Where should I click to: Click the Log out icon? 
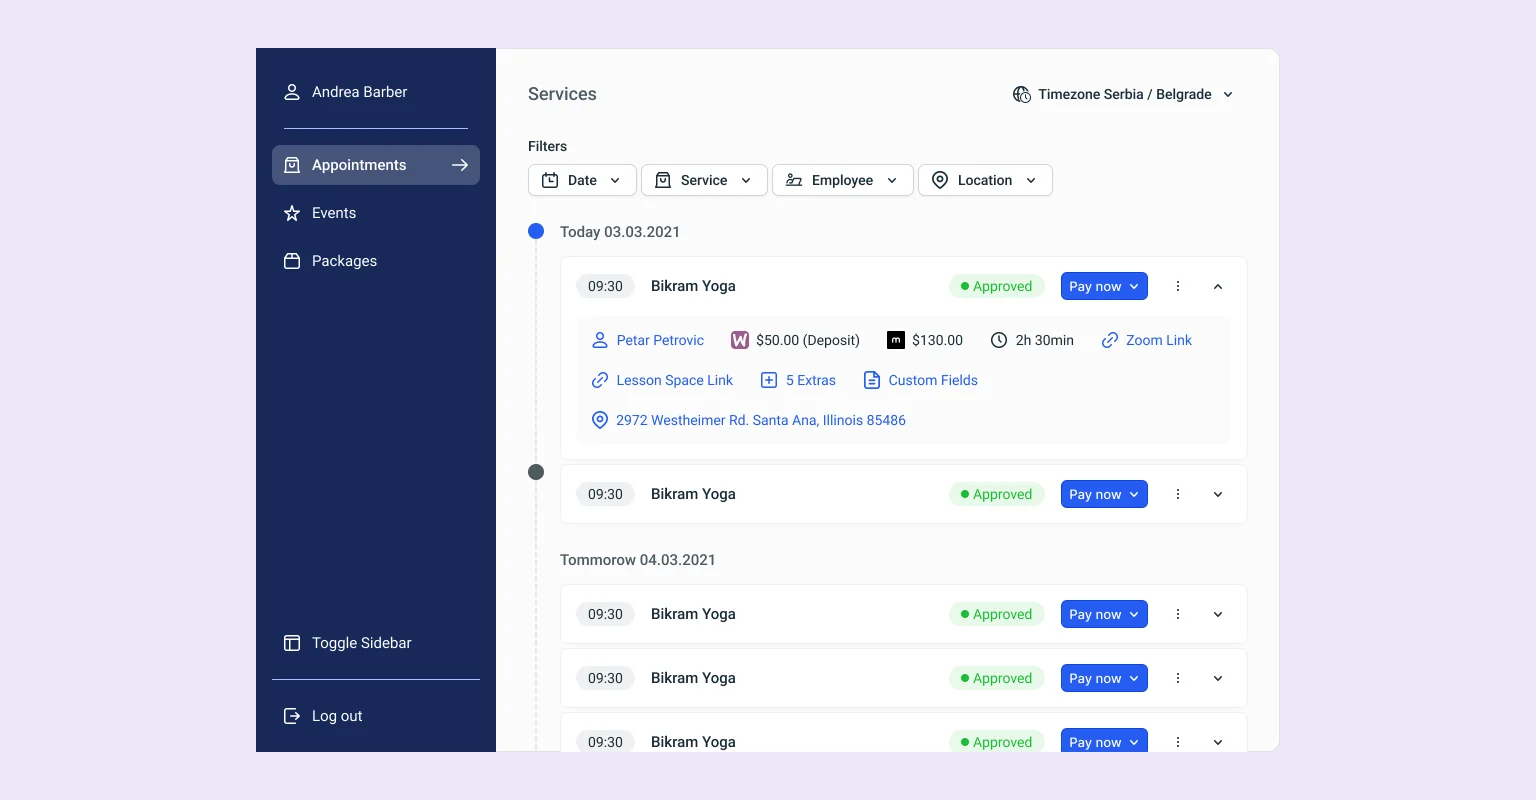(x=292, y=716)
